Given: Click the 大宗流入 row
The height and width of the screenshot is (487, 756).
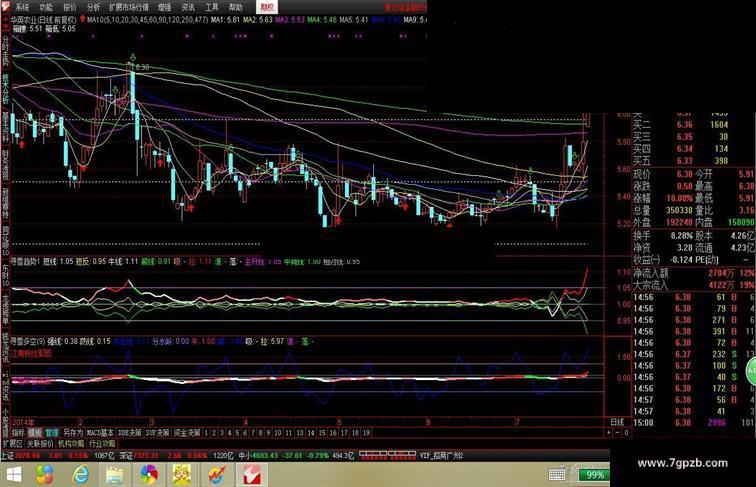Looking at the screenshot, I should (x=693, y=285).
